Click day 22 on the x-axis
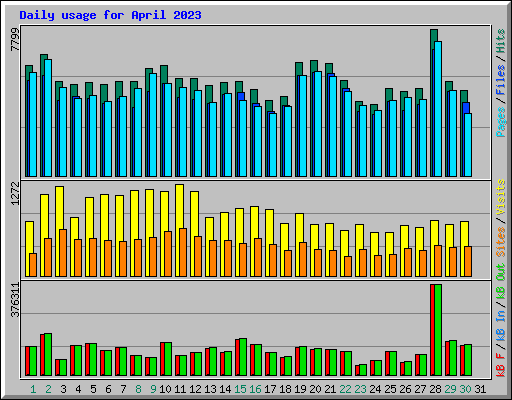 point(345,389)
